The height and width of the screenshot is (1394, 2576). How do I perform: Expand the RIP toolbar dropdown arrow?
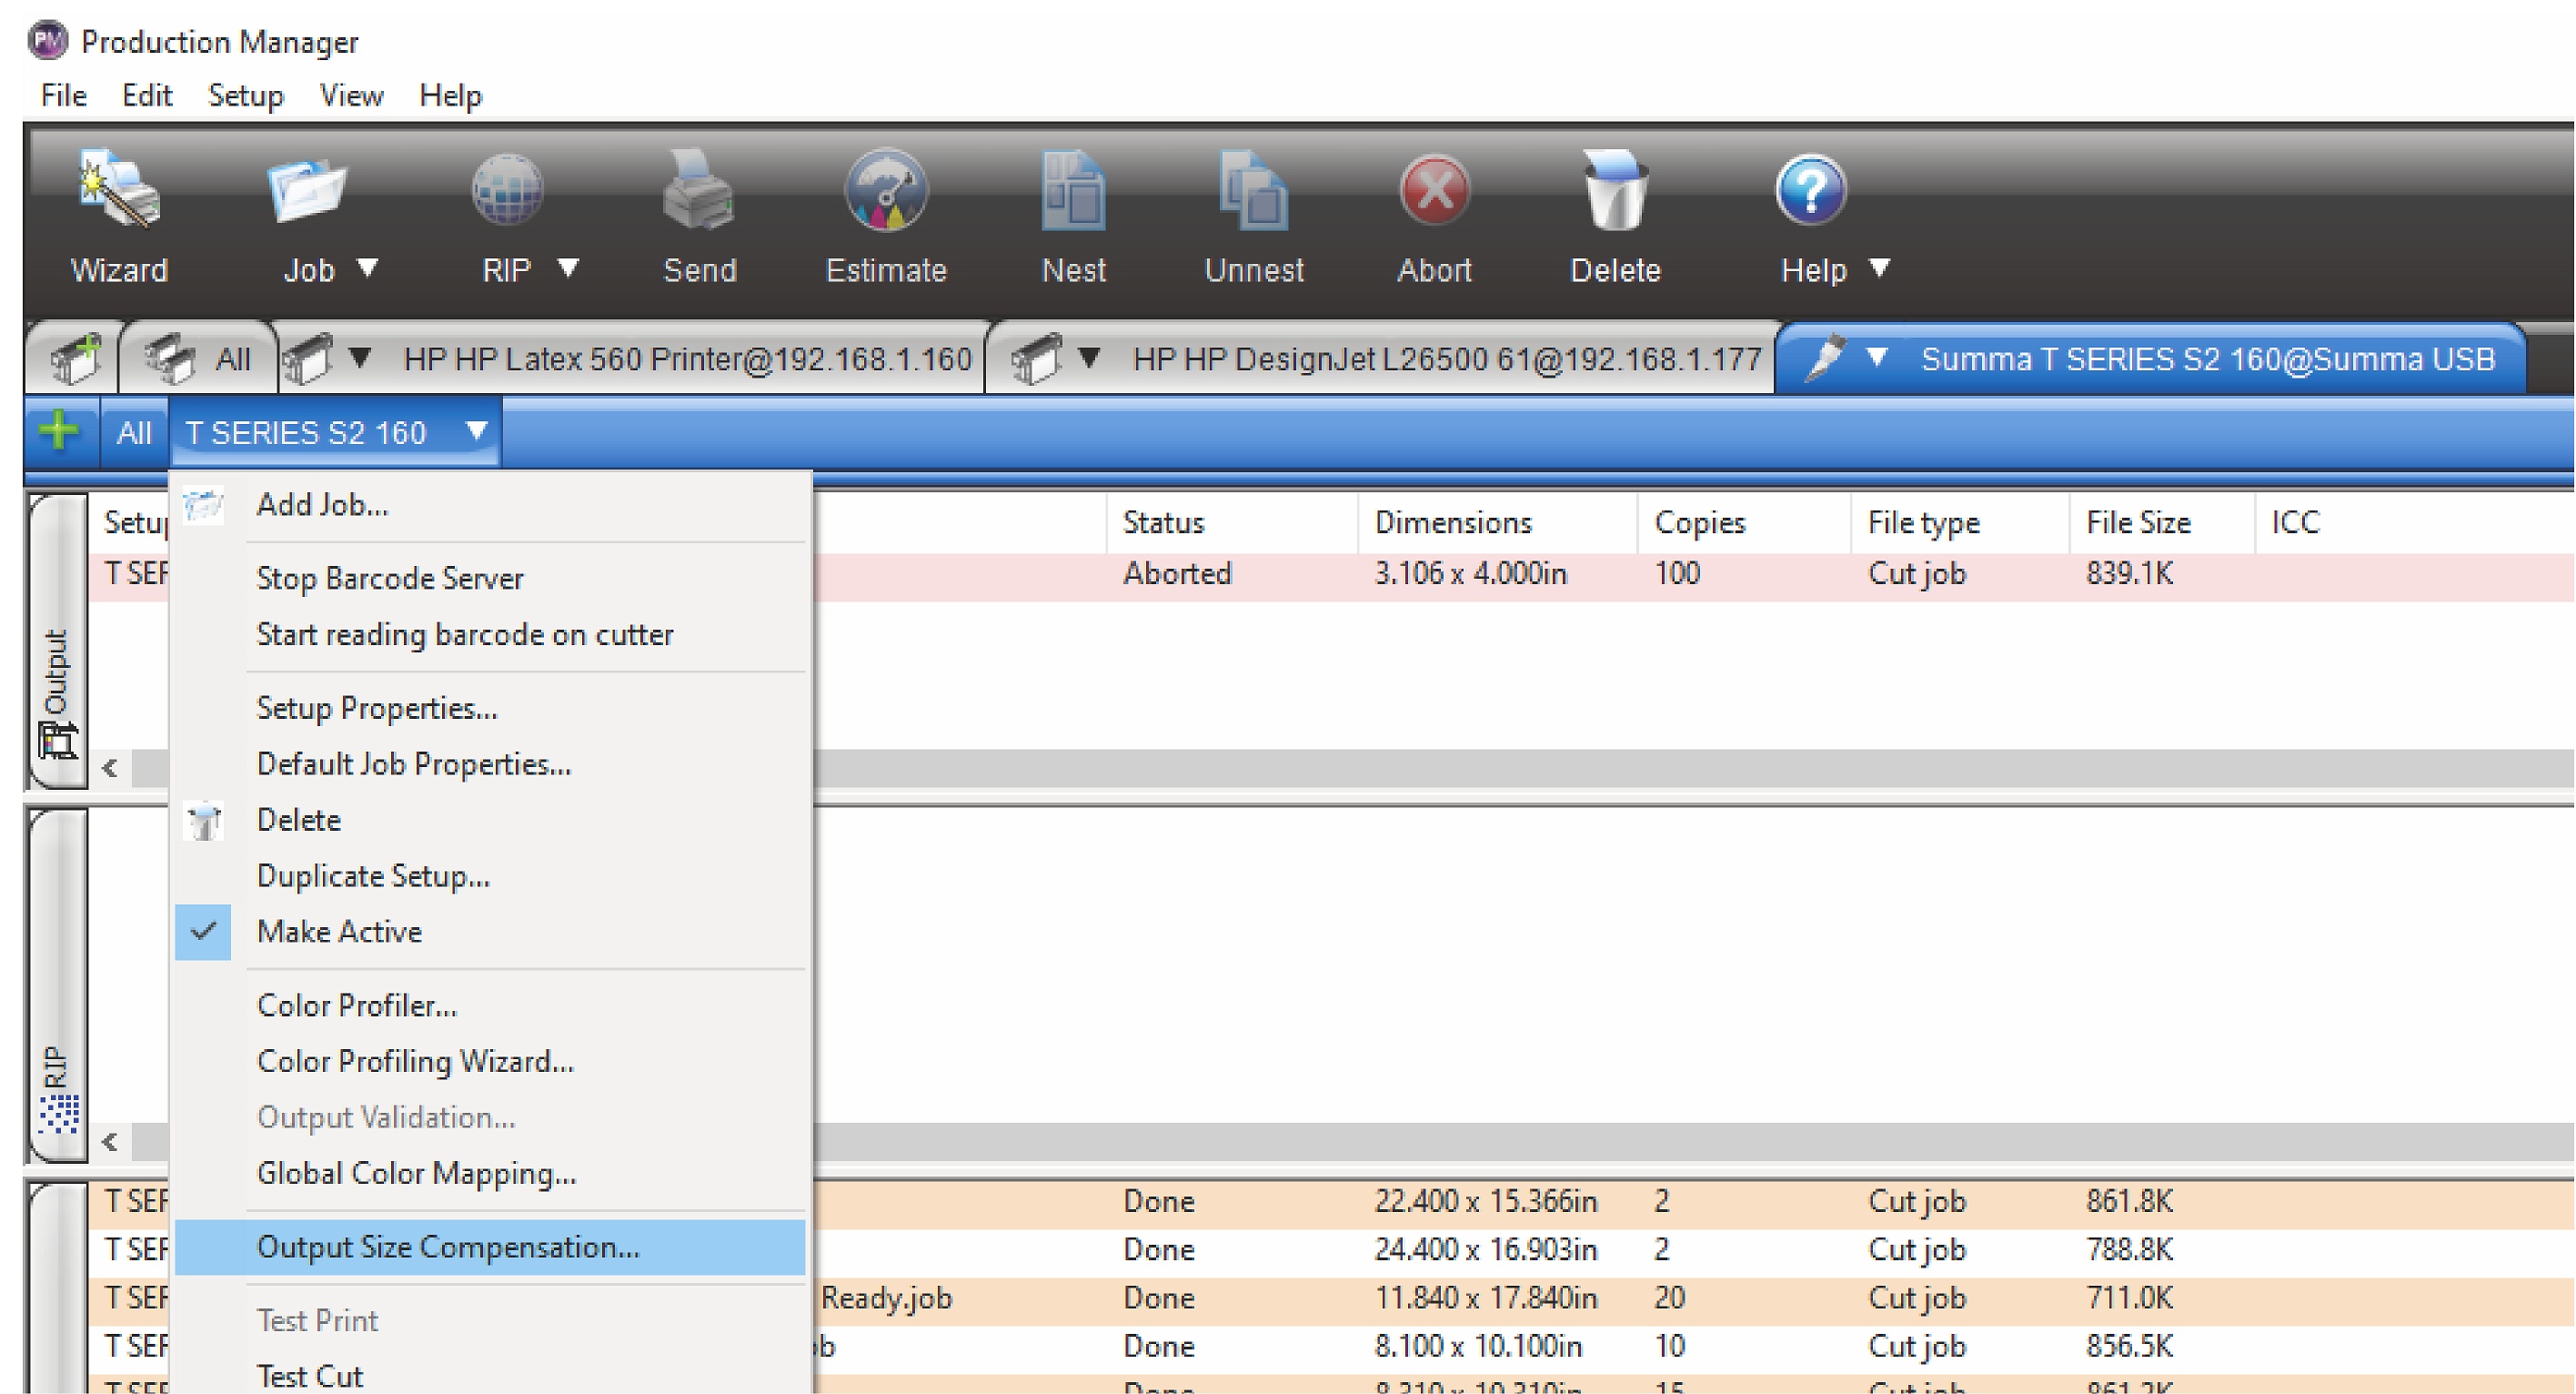click(x=568, y=268)
